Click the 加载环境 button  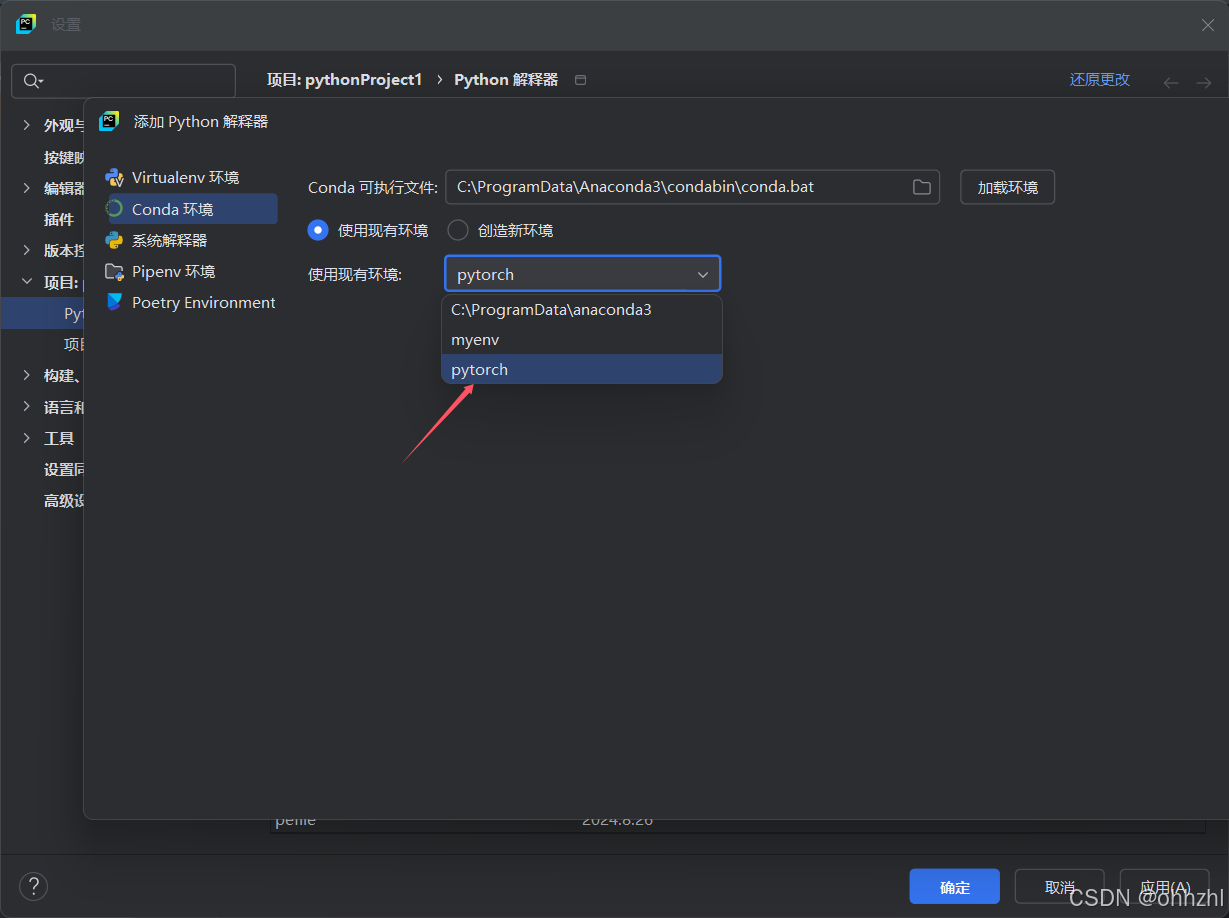(1007, 187)
